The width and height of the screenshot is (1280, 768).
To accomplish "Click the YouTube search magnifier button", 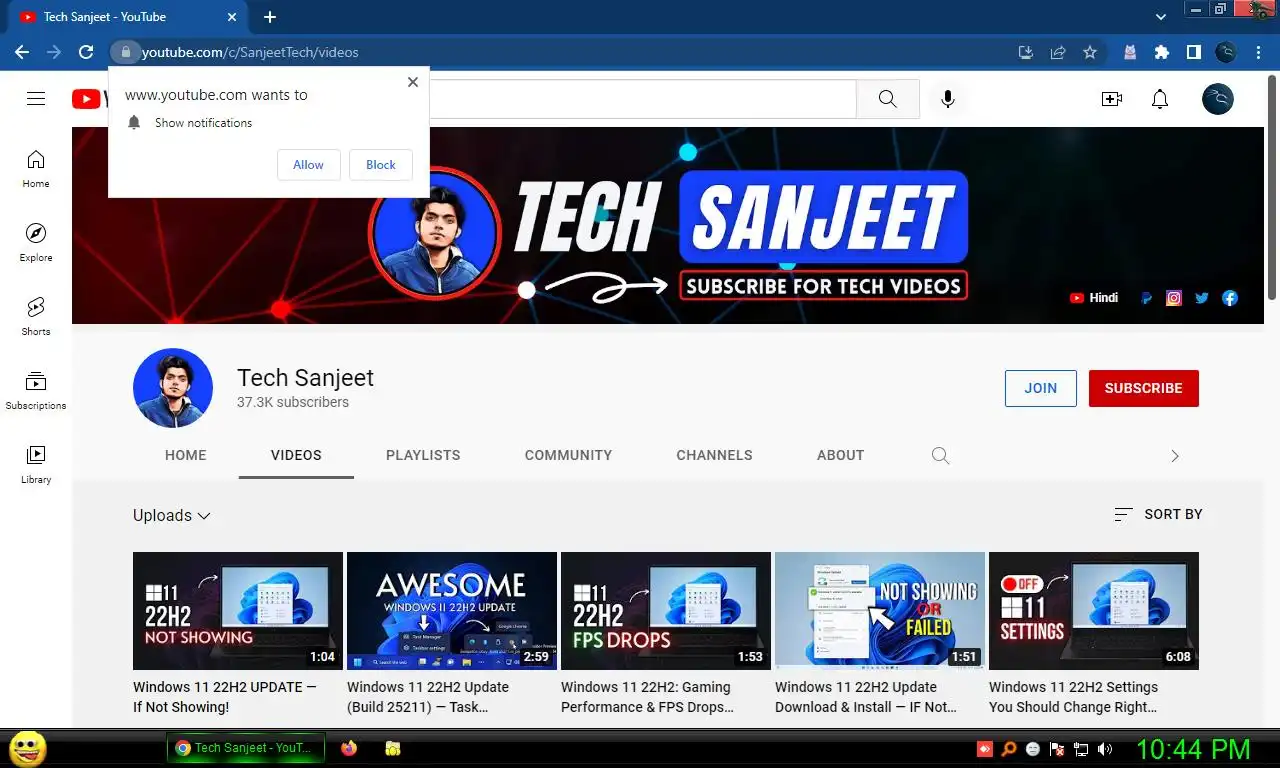I will click(888, 99).
